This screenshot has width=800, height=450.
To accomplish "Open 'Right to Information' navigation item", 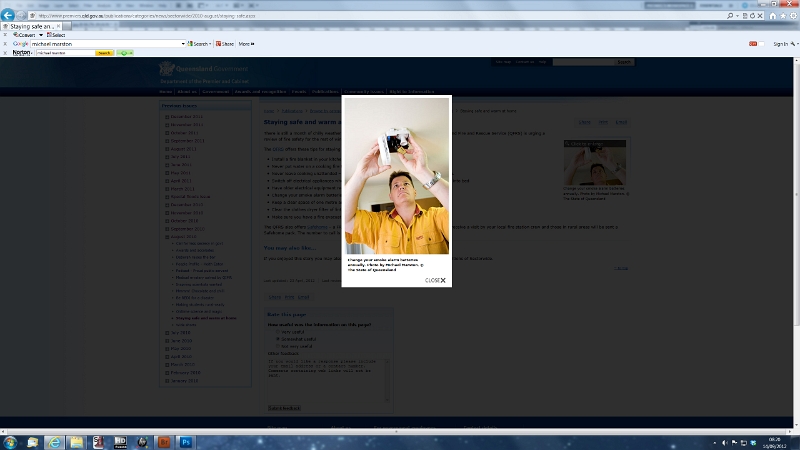I will [x=412, y=92].
